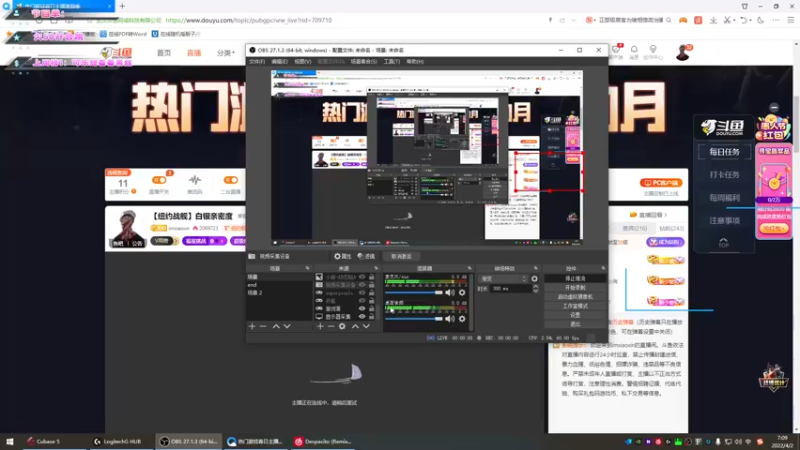Move the source up in Sources list
The width and height of the screenshot is (800, 450).
[355, 326]
